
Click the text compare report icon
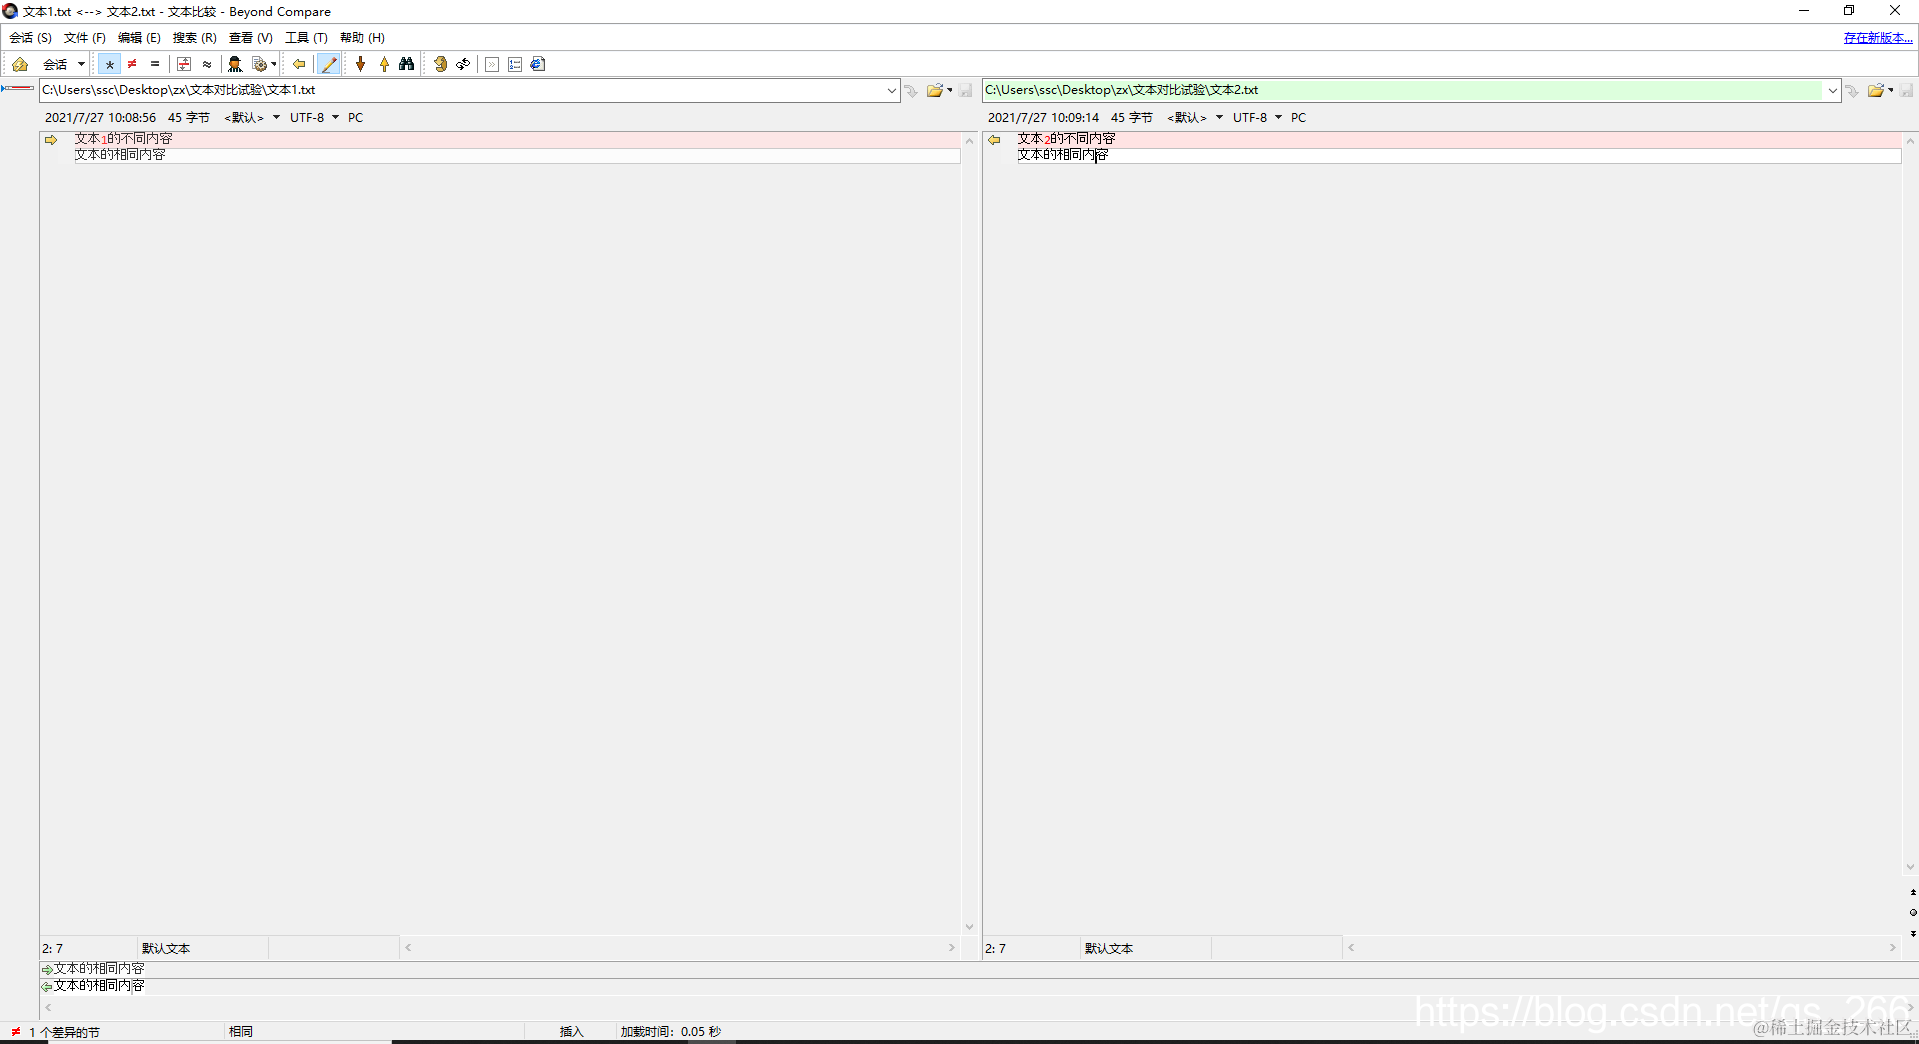click(x=538, y=64)
